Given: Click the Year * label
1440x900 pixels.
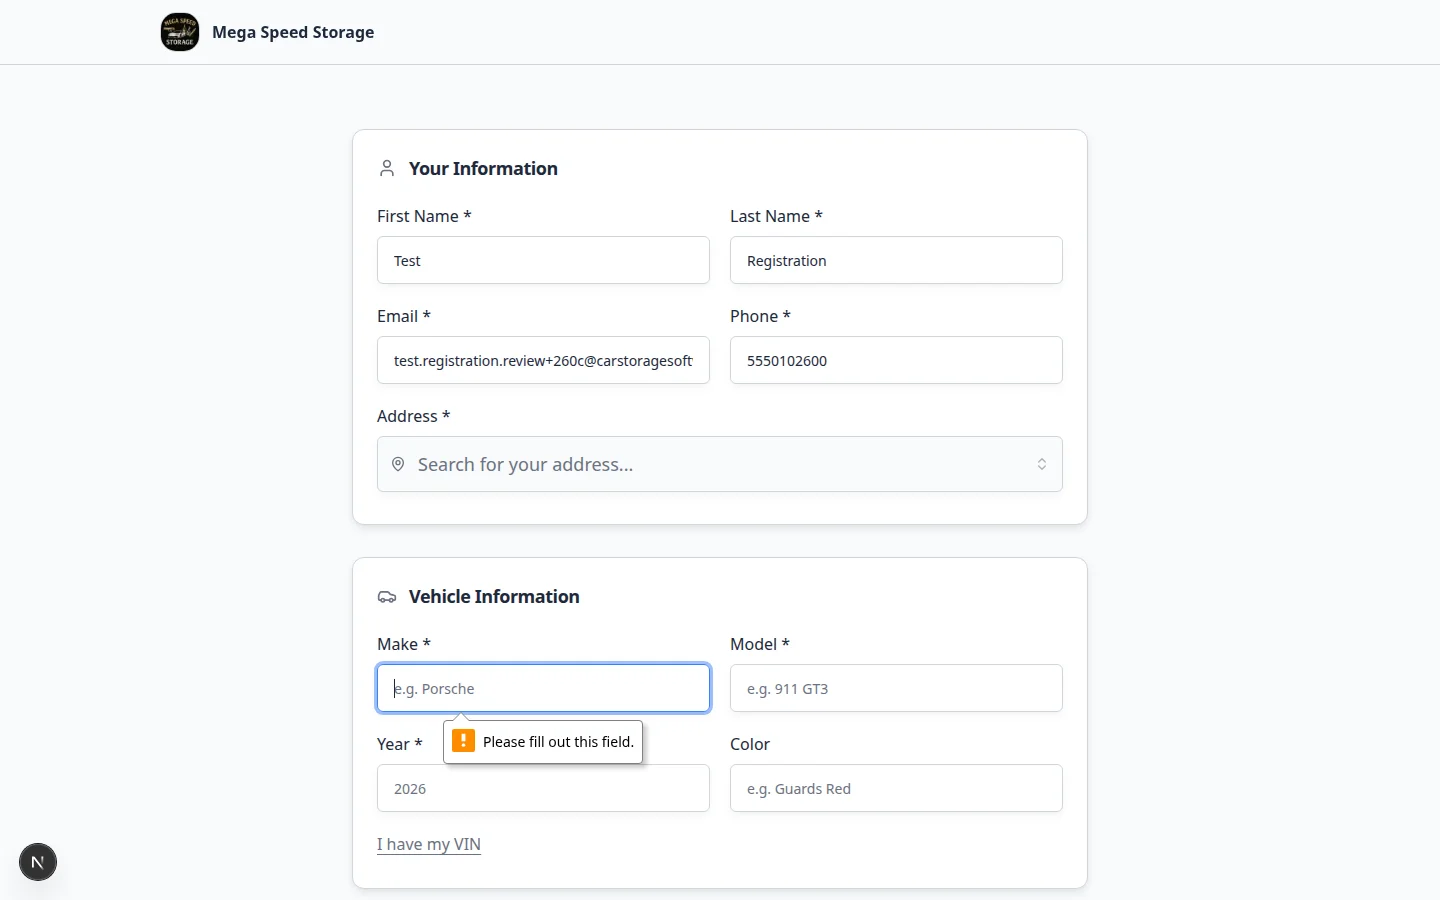Looking at the screenshot, I should pos(400,744).
